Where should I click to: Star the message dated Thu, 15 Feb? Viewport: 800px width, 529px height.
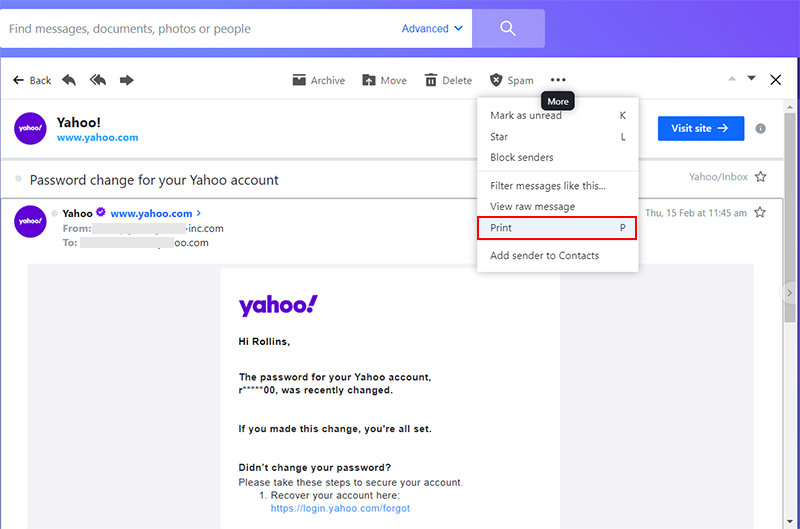[x=760, y=213]
